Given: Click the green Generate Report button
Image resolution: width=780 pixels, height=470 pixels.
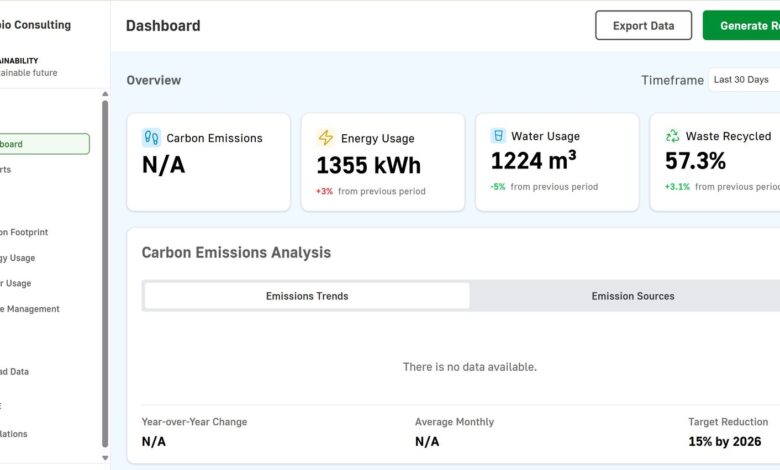Looking at the screenshot, I should pyautogui.click(x=742, y=26).
